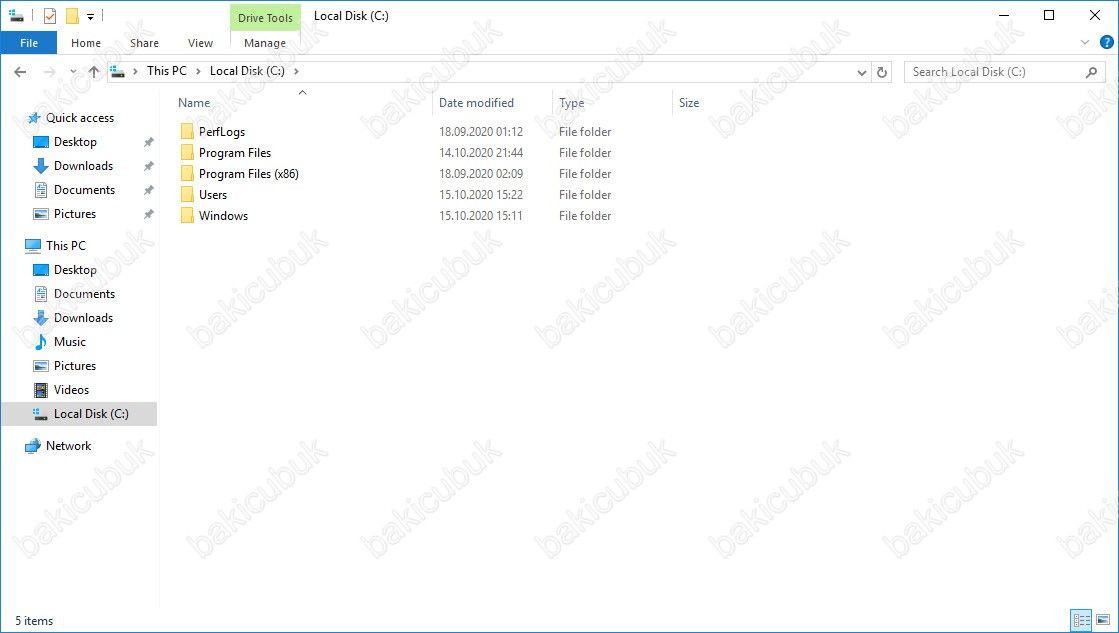This screenshot has height=633, width=1119.
Task: Open Documents under This PC
Action: tap(84, 294)
